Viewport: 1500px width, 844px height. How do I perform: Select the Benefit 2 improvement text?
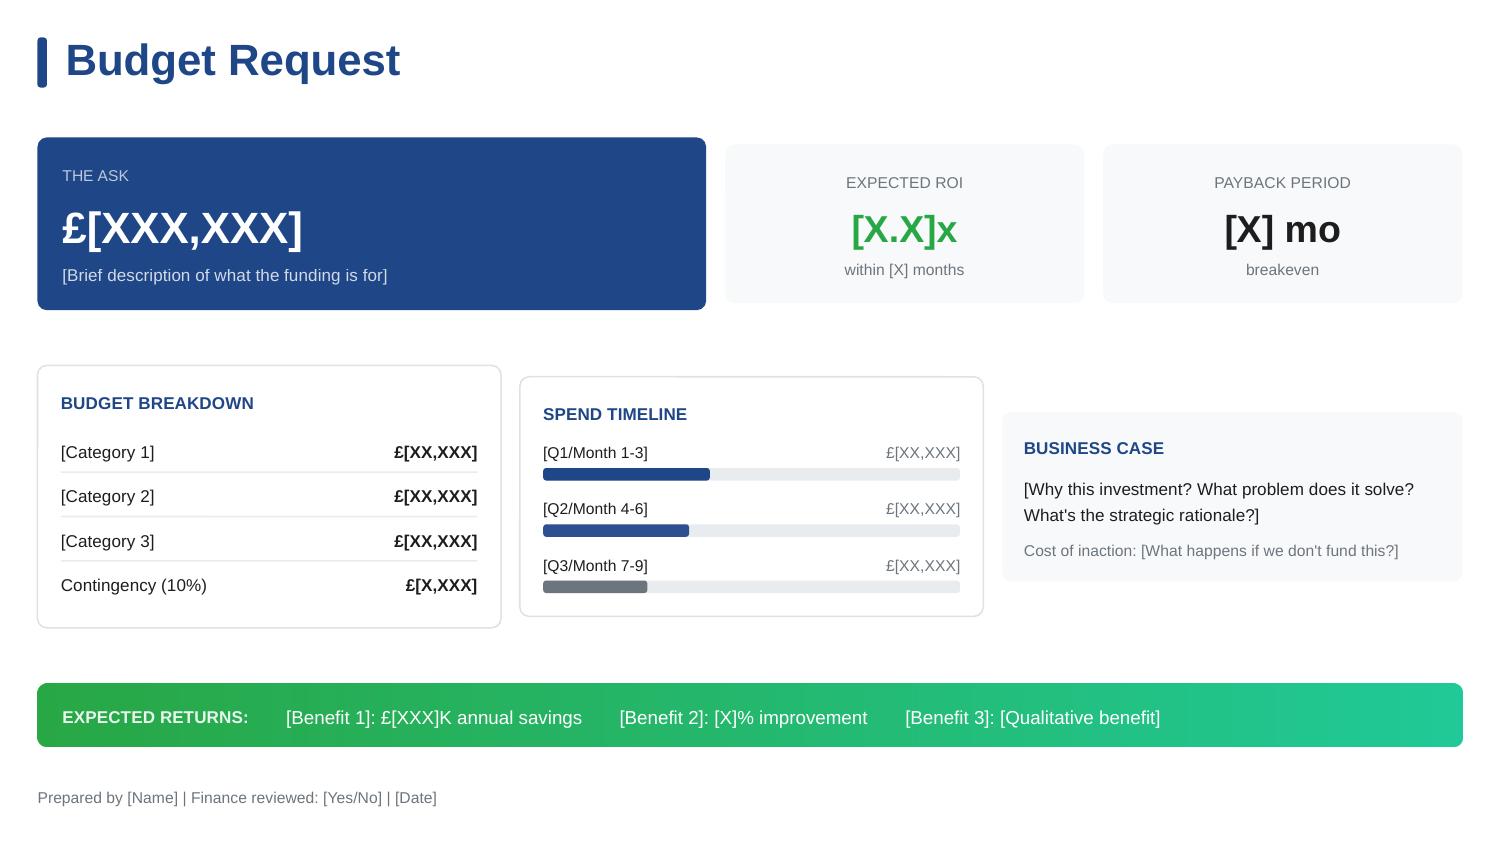click(x=743, y=718)
